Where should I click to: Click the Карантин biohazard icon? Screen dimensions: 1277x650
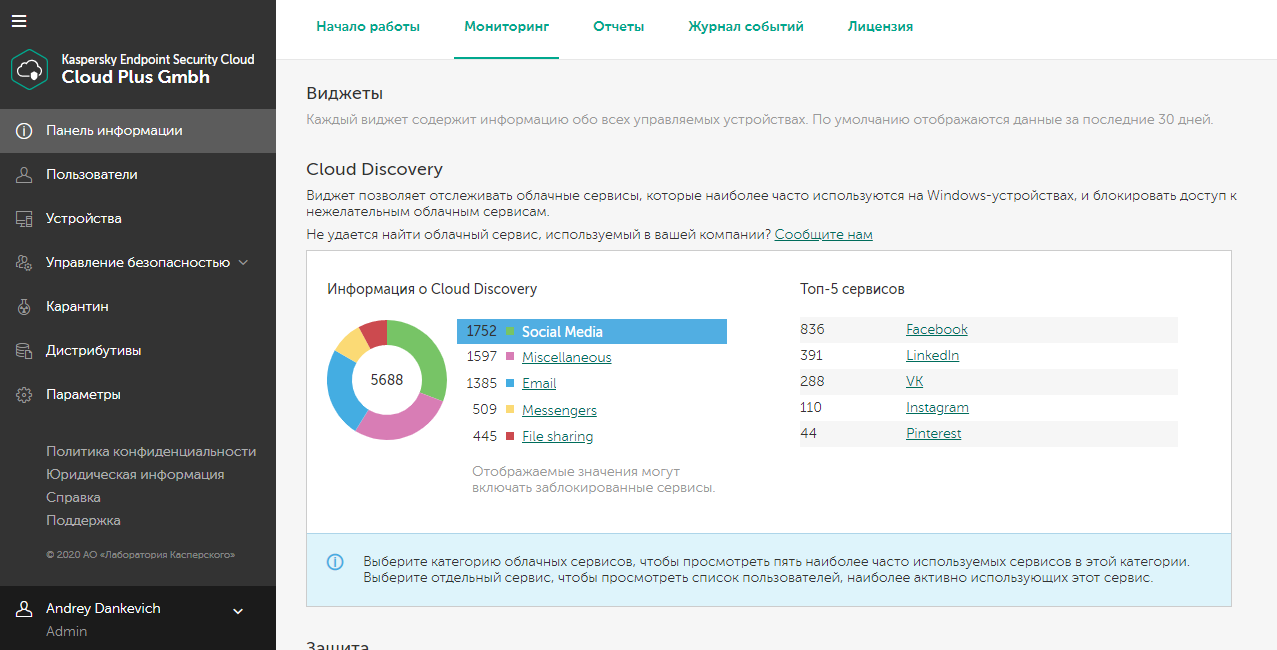(x=24, y=307)
